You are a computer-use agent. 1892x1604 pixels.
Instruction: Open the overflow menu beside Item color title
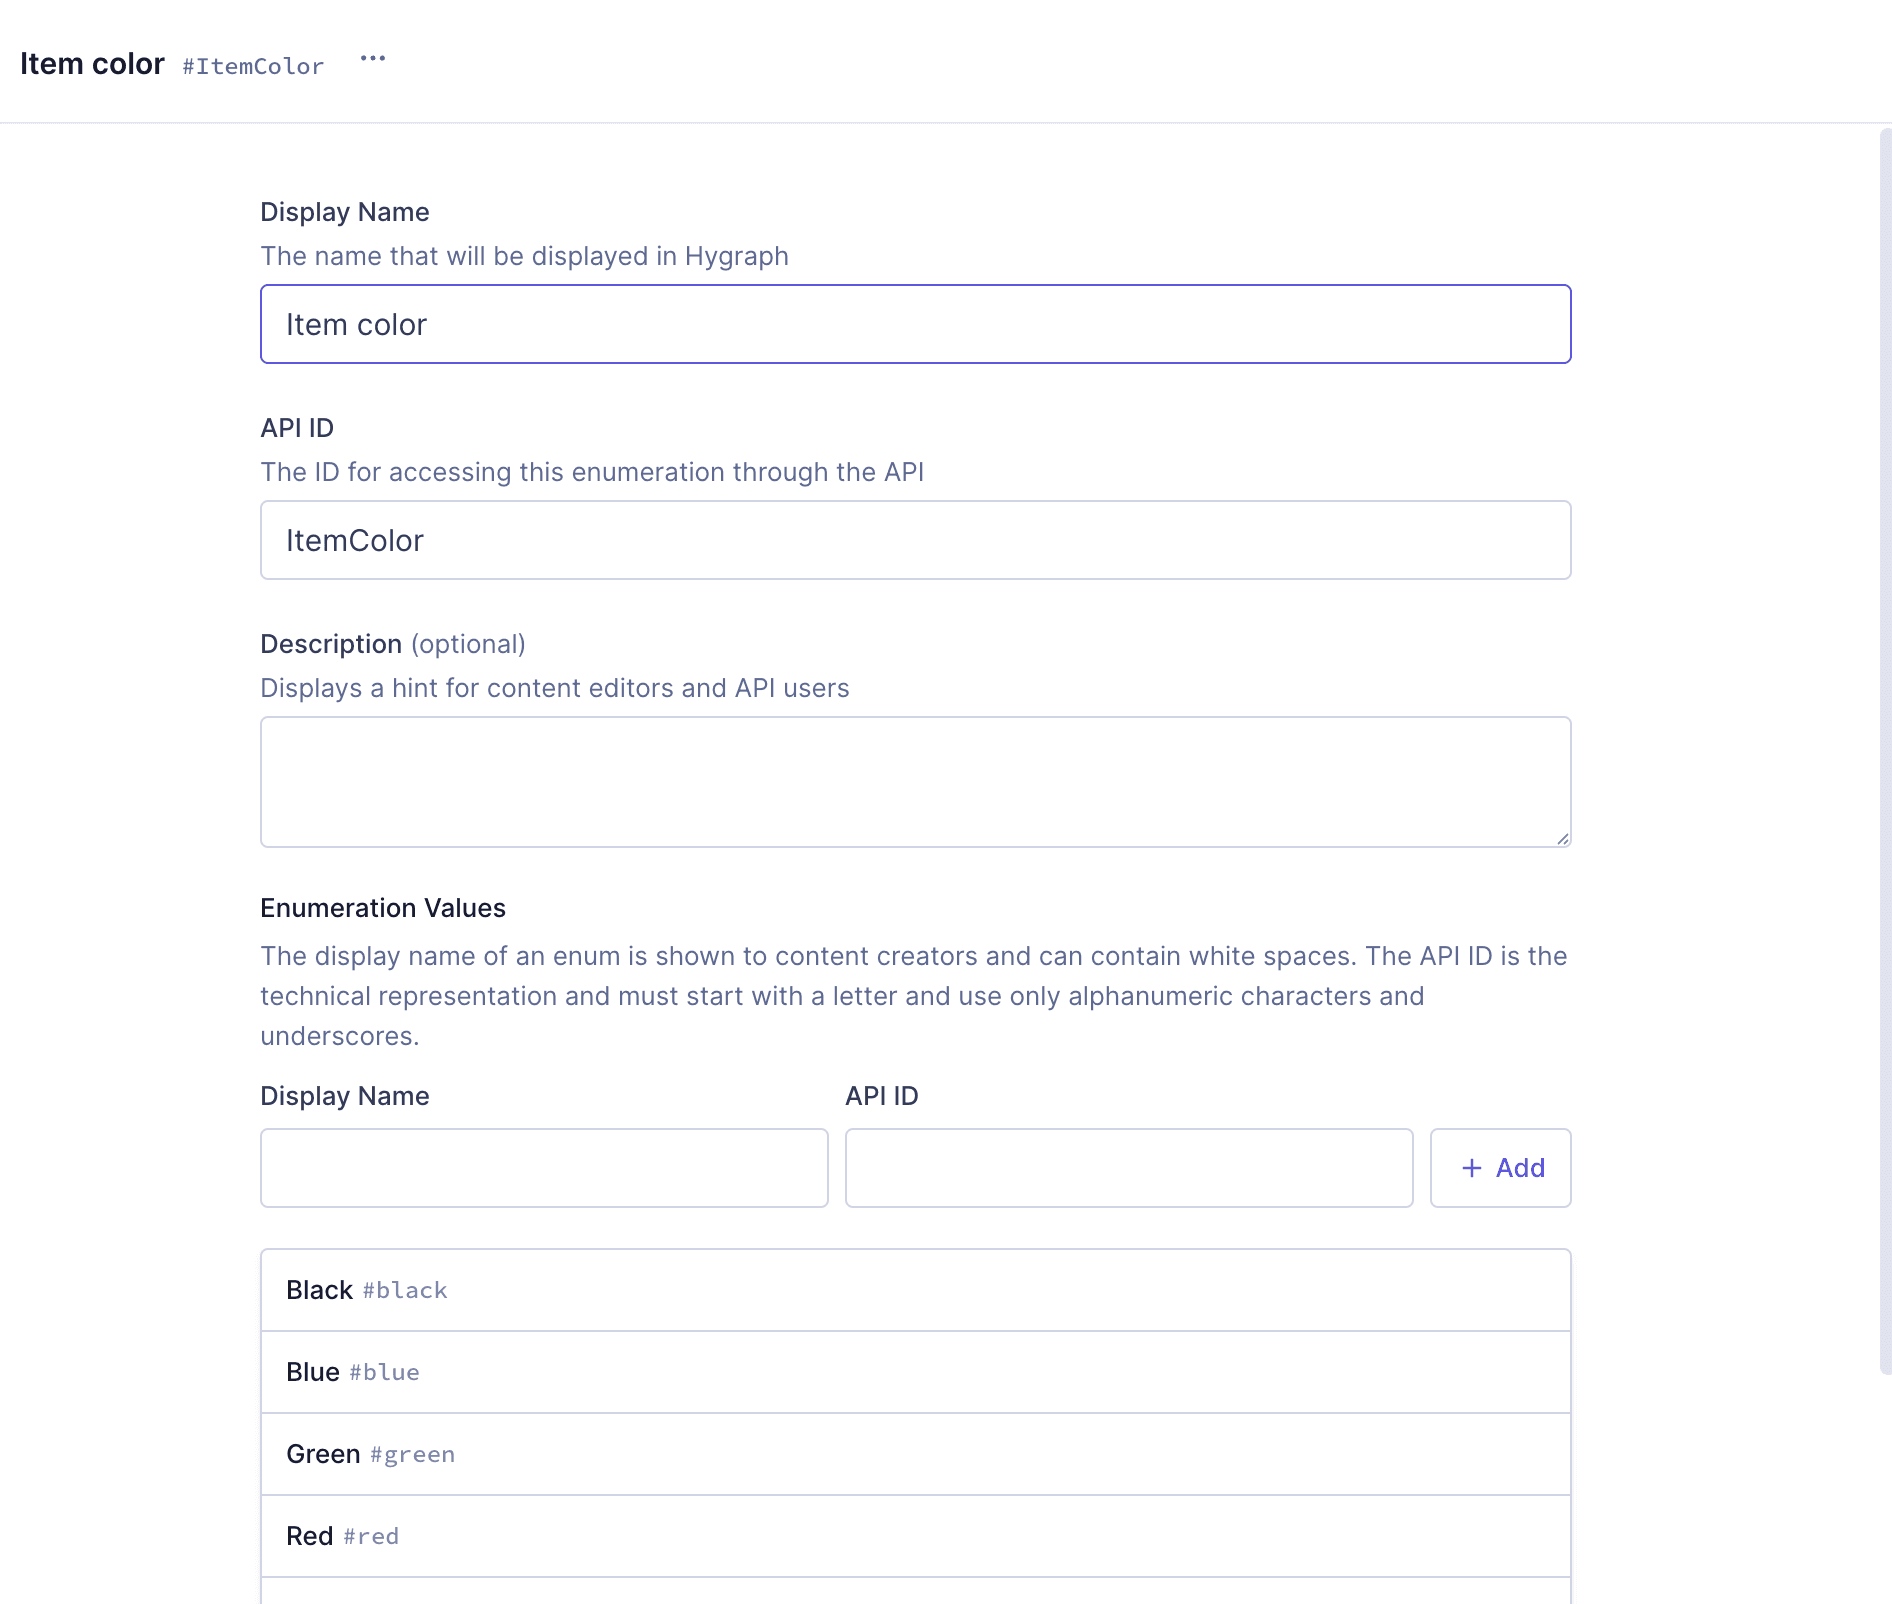click(374, 59)
